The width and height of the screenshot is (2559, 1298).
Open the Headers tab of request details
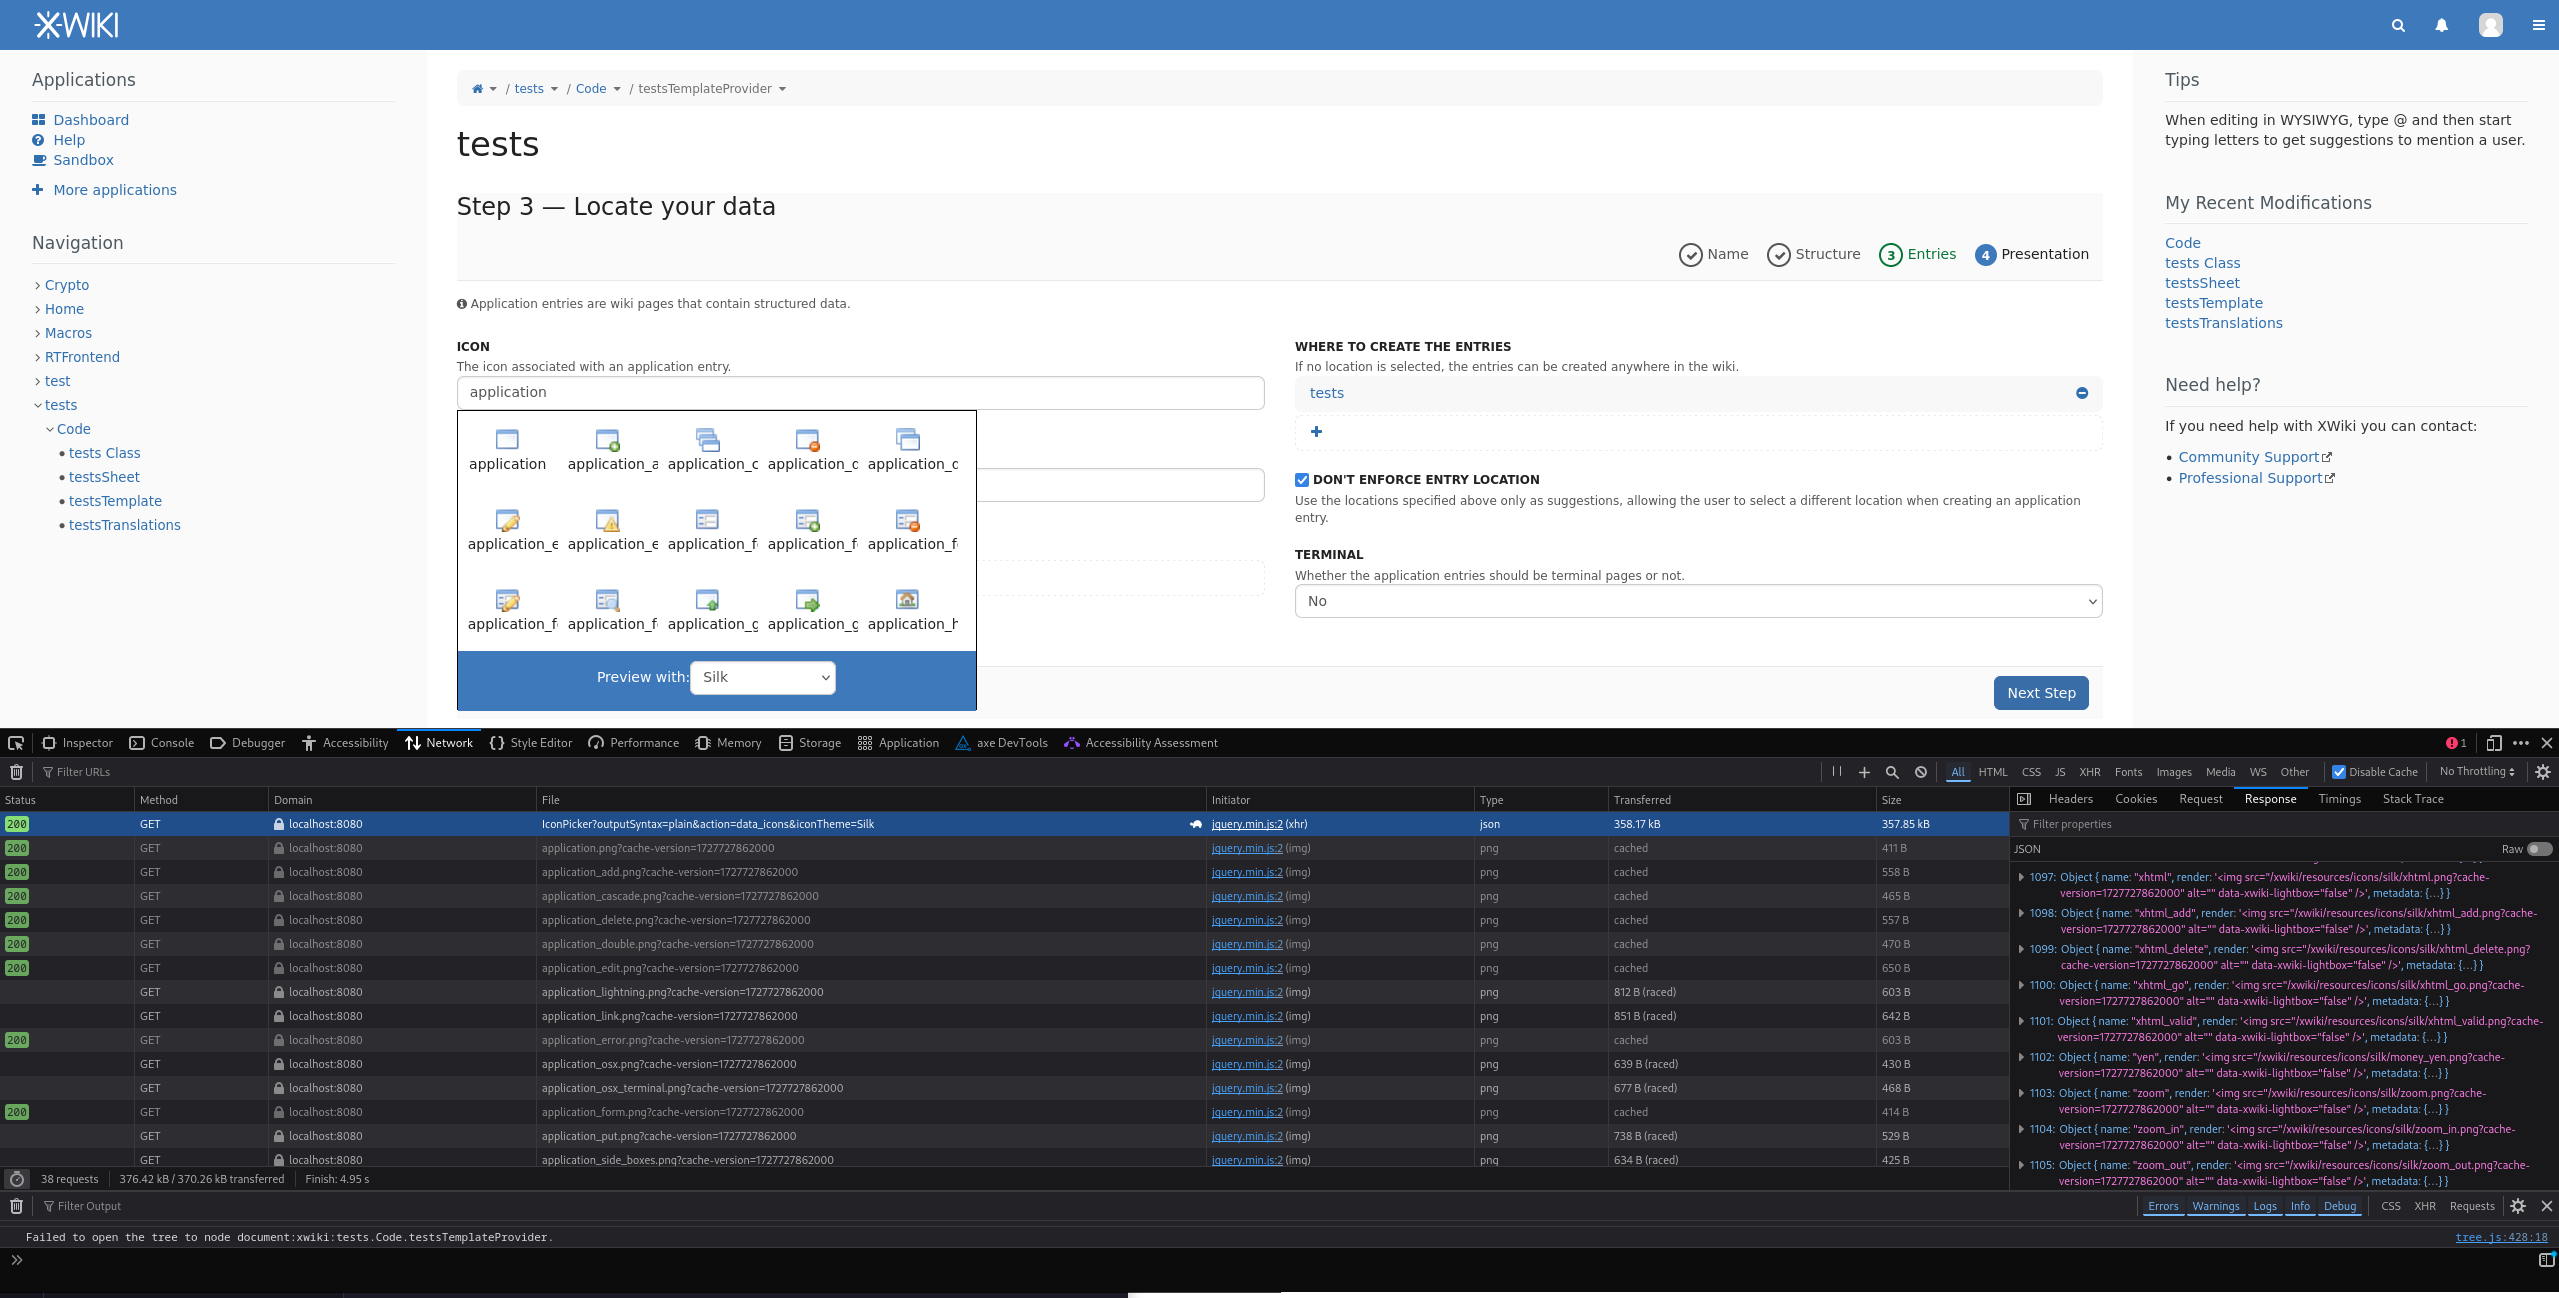2070,799
